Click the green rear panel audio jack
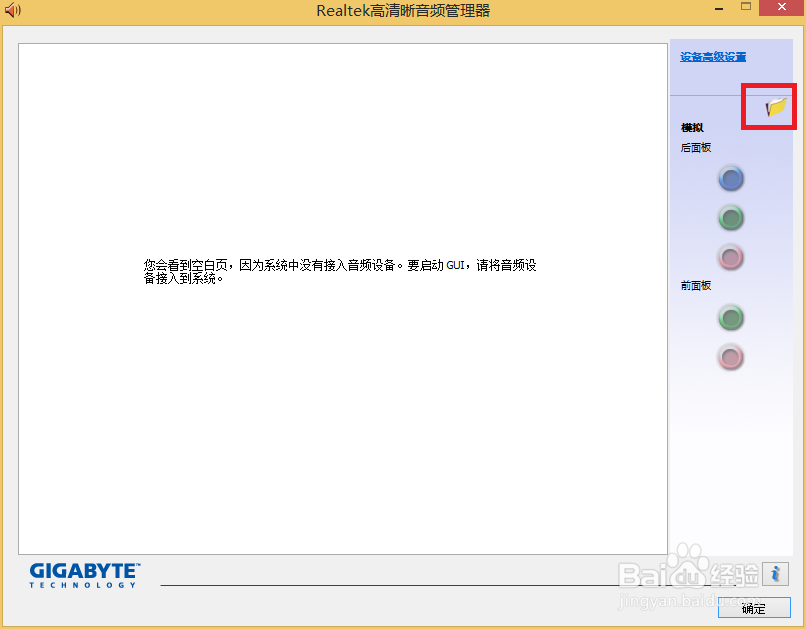This screenshot has height=629, width=806. (730, 218)
